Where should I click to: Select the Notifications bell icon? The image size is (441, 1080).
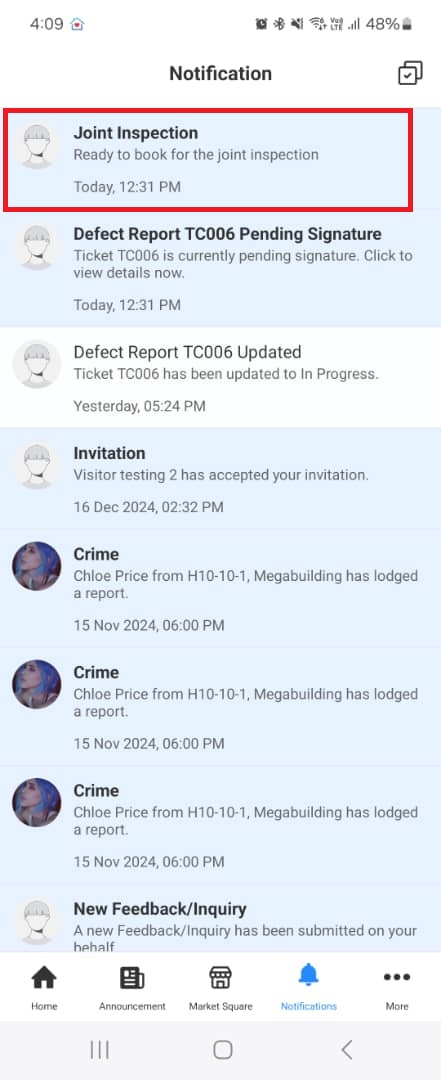click(309, 976)
